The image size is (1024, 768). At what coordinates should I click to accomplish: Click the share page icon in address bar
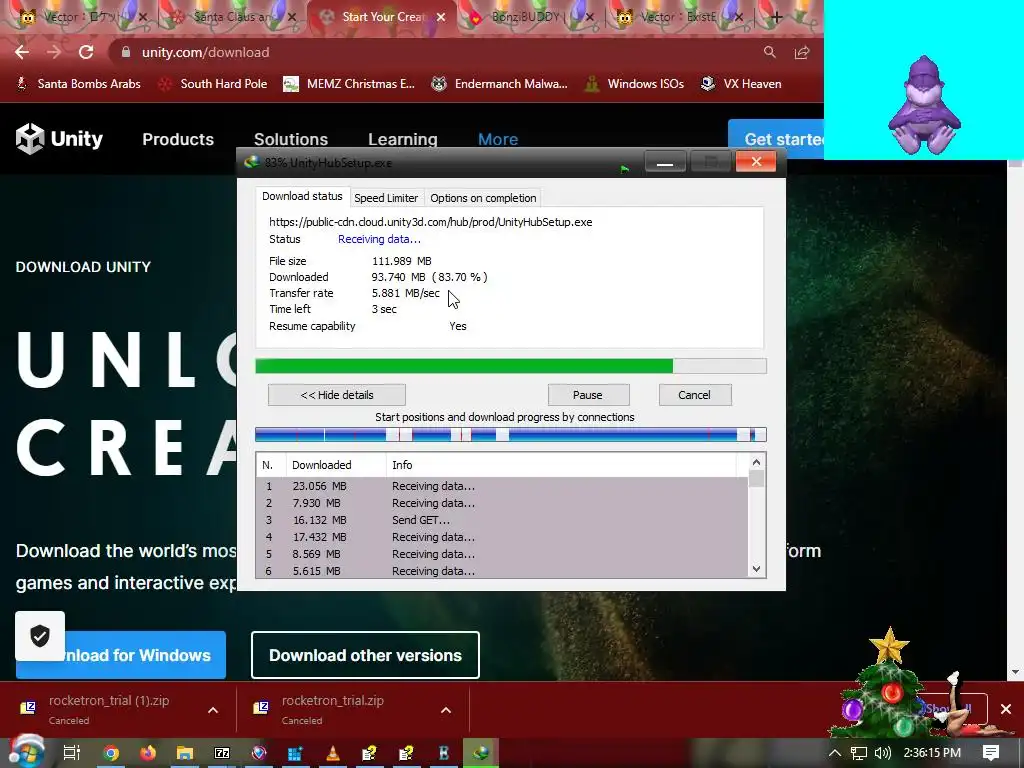[x=802, y=52]
